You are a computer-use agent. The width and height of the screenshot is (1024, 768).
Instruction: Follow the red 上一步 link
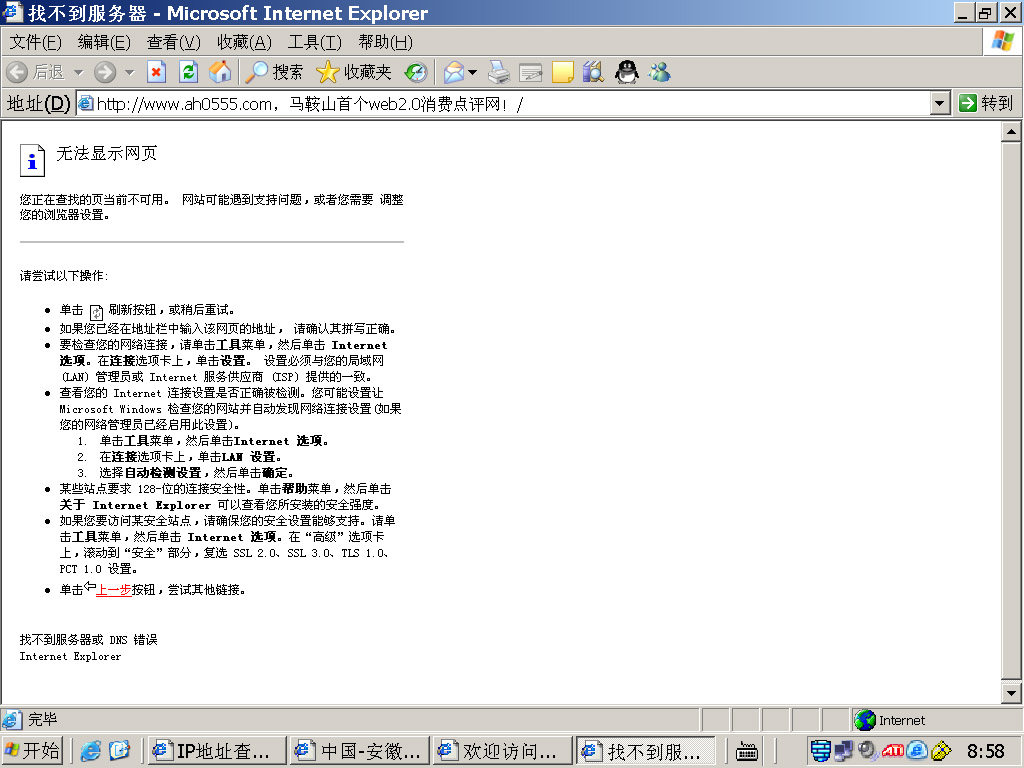(x=114, y=590)
